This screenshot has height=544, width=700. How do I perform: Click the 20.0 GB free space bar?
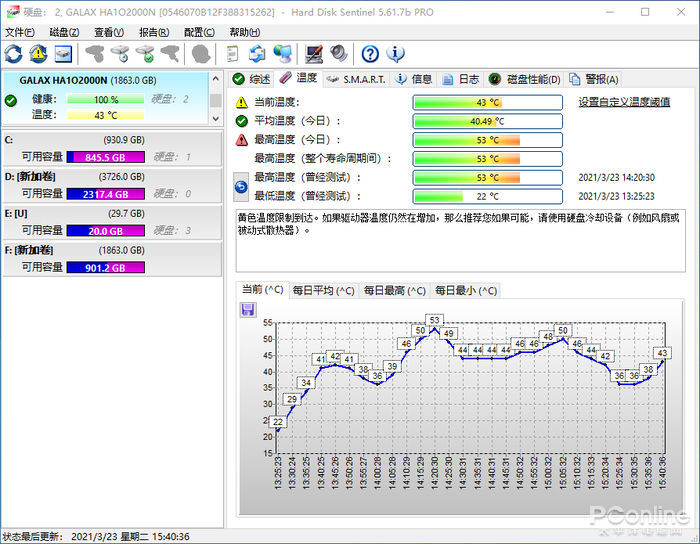coord(105,231)
